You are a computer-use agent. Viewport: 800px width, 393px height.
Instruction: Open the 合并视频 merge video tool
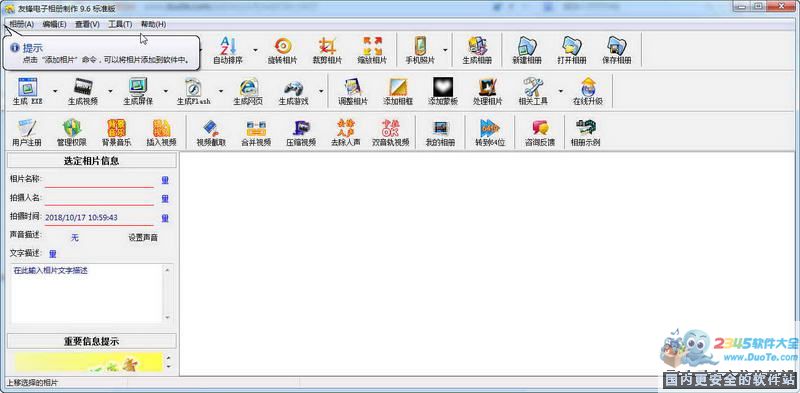[x=256, y=133]
